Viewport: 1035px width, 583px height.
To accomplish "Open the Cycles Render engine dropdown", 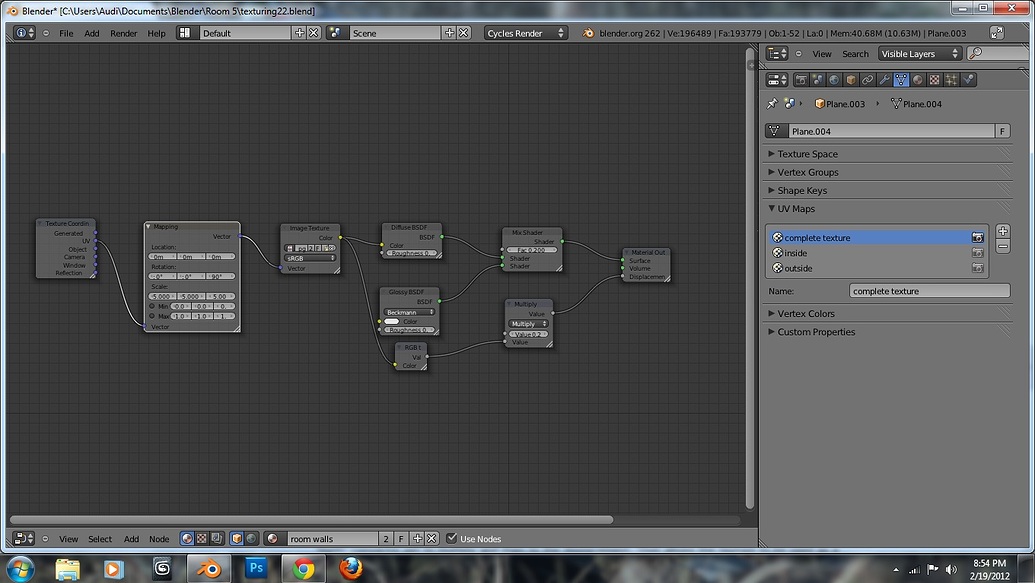I will (x=525, y=33).
